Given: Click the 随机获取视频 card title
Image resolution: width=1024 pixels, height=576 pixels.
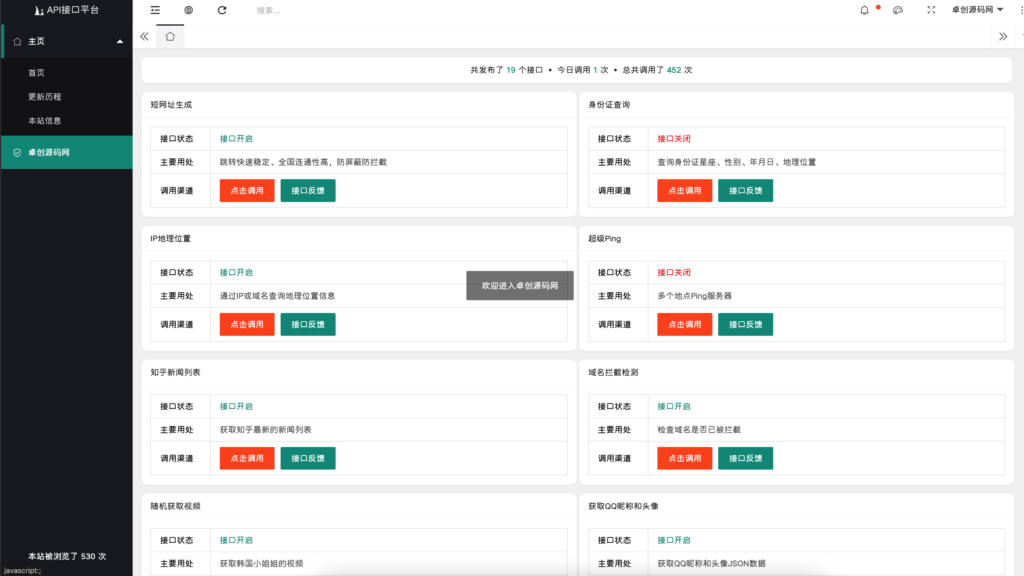Looking at the screenshot, I should pos(175,506).
